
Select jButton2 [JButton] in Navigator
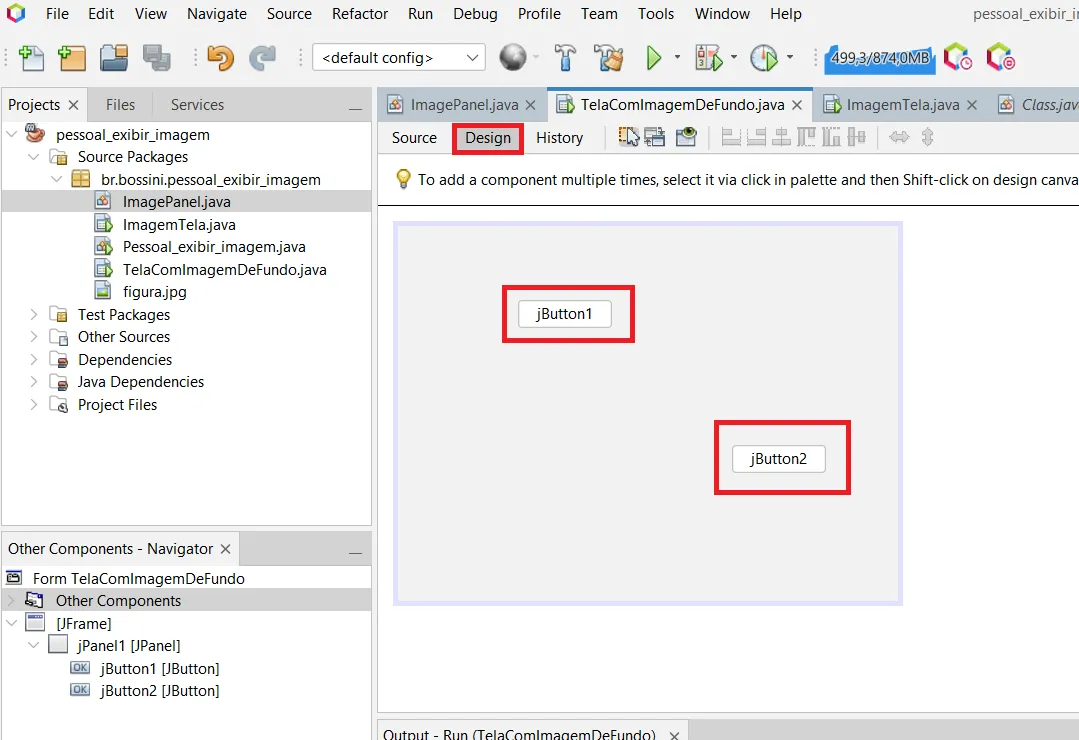[160, 690]
